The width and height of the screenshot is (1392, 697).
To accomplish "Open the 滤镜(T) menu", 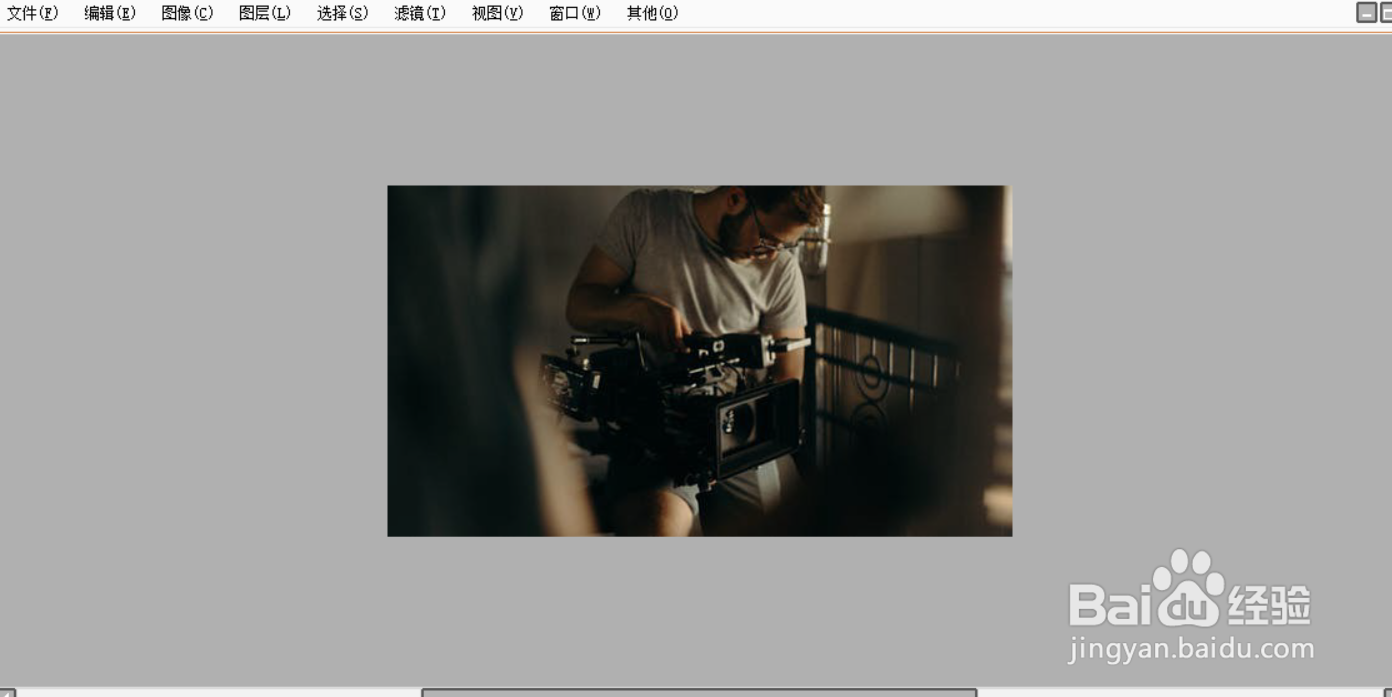I will [420, 13].
